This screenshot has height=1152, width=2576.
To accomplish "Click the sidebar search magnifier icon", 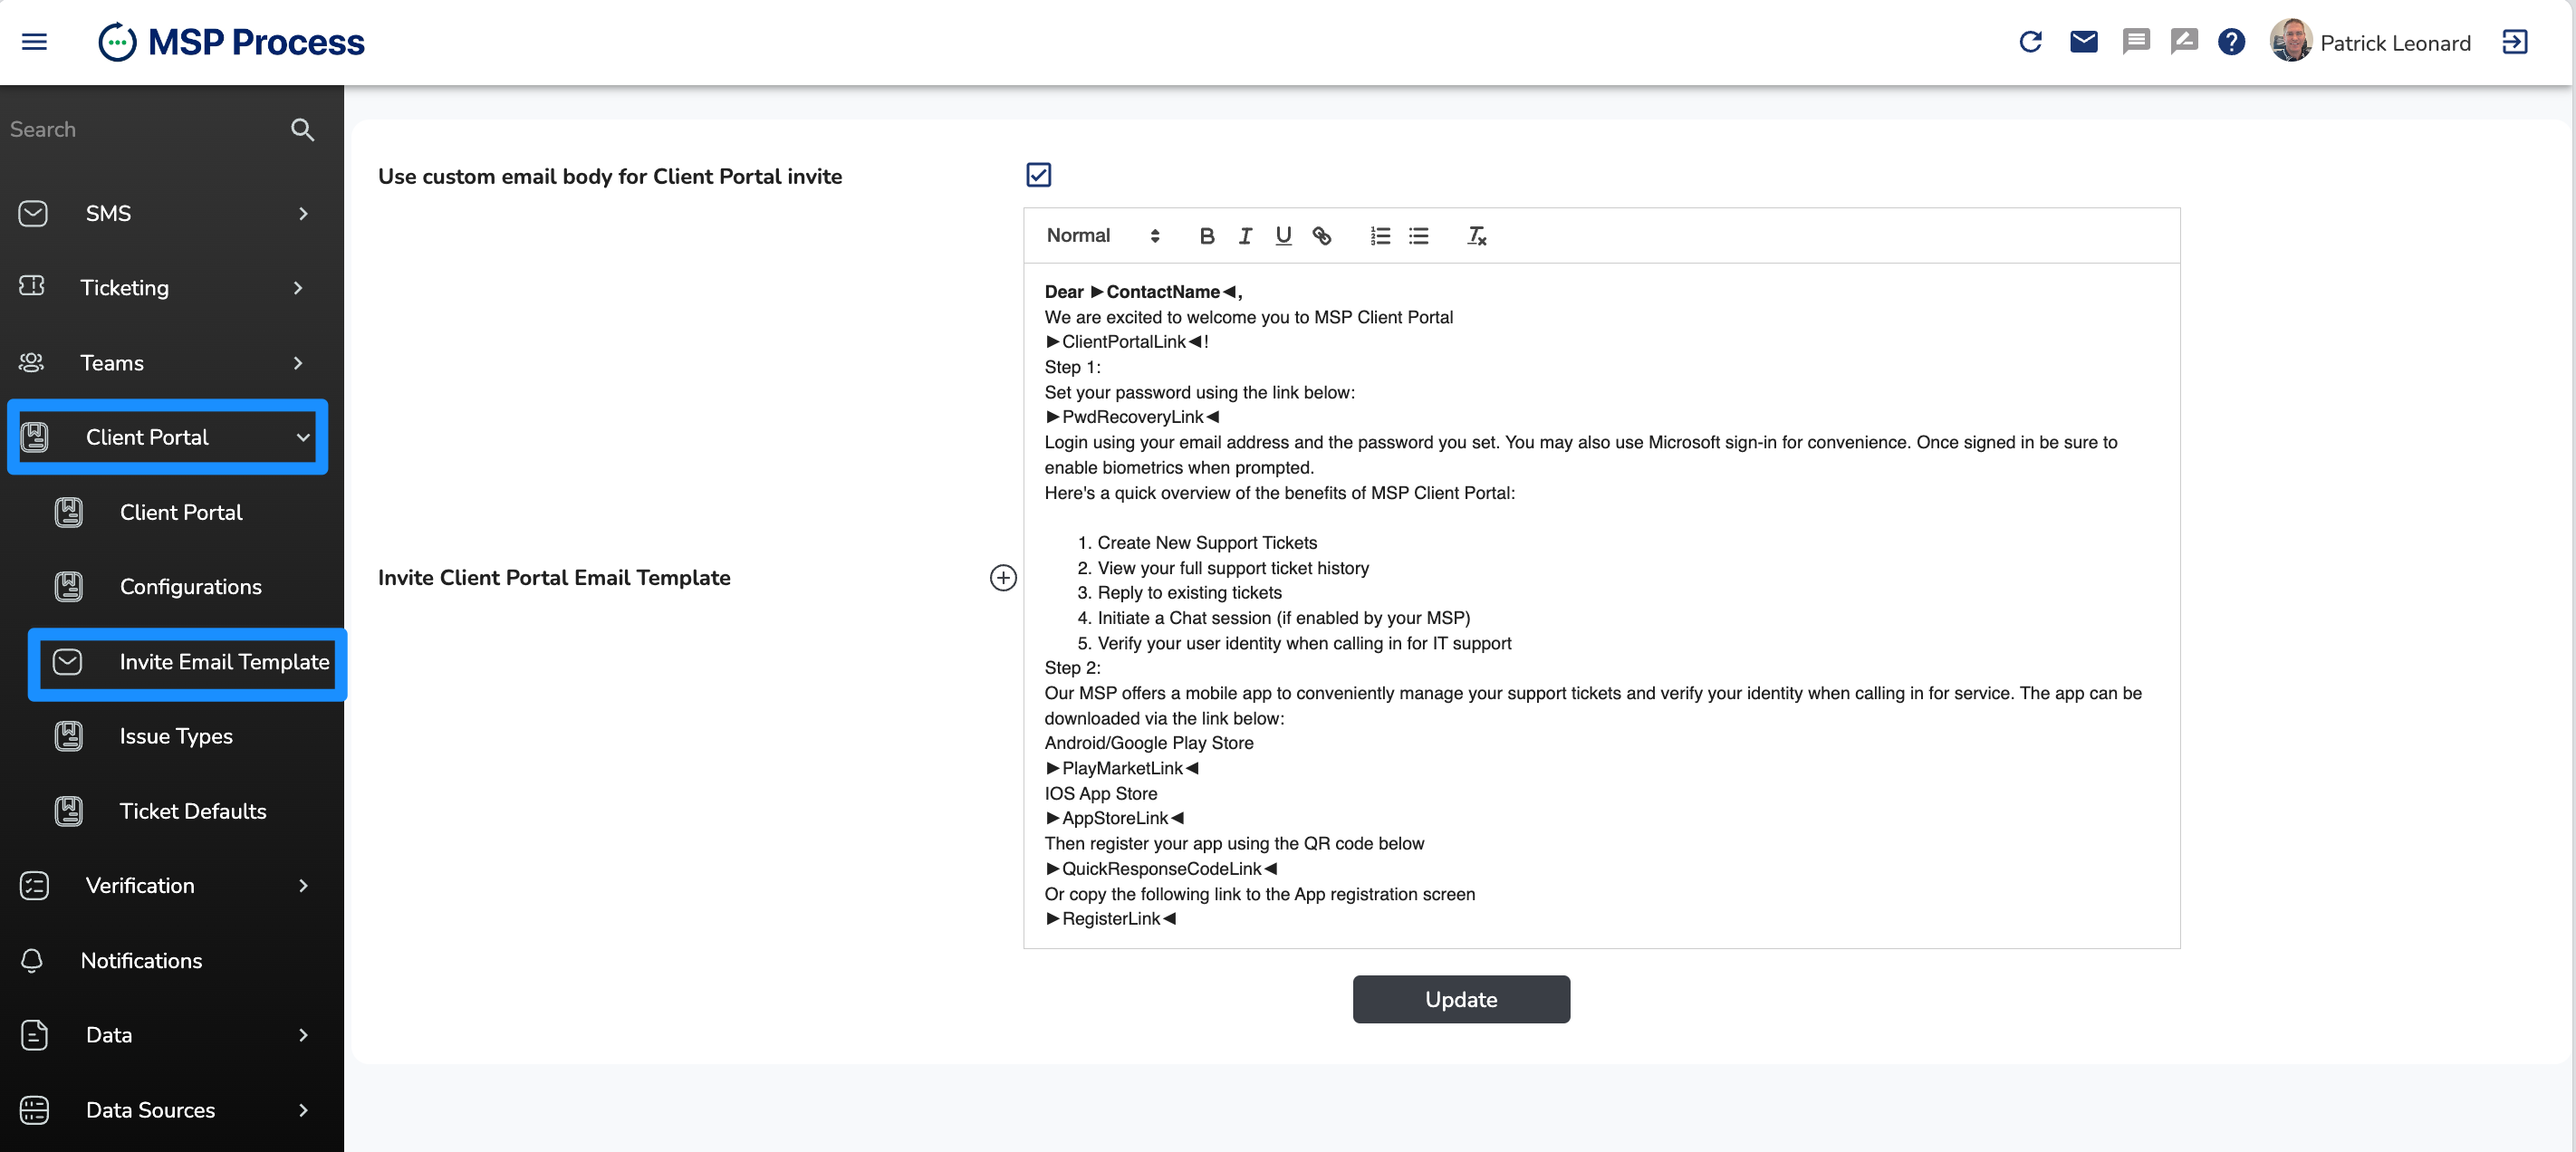I will pos(302,129).
